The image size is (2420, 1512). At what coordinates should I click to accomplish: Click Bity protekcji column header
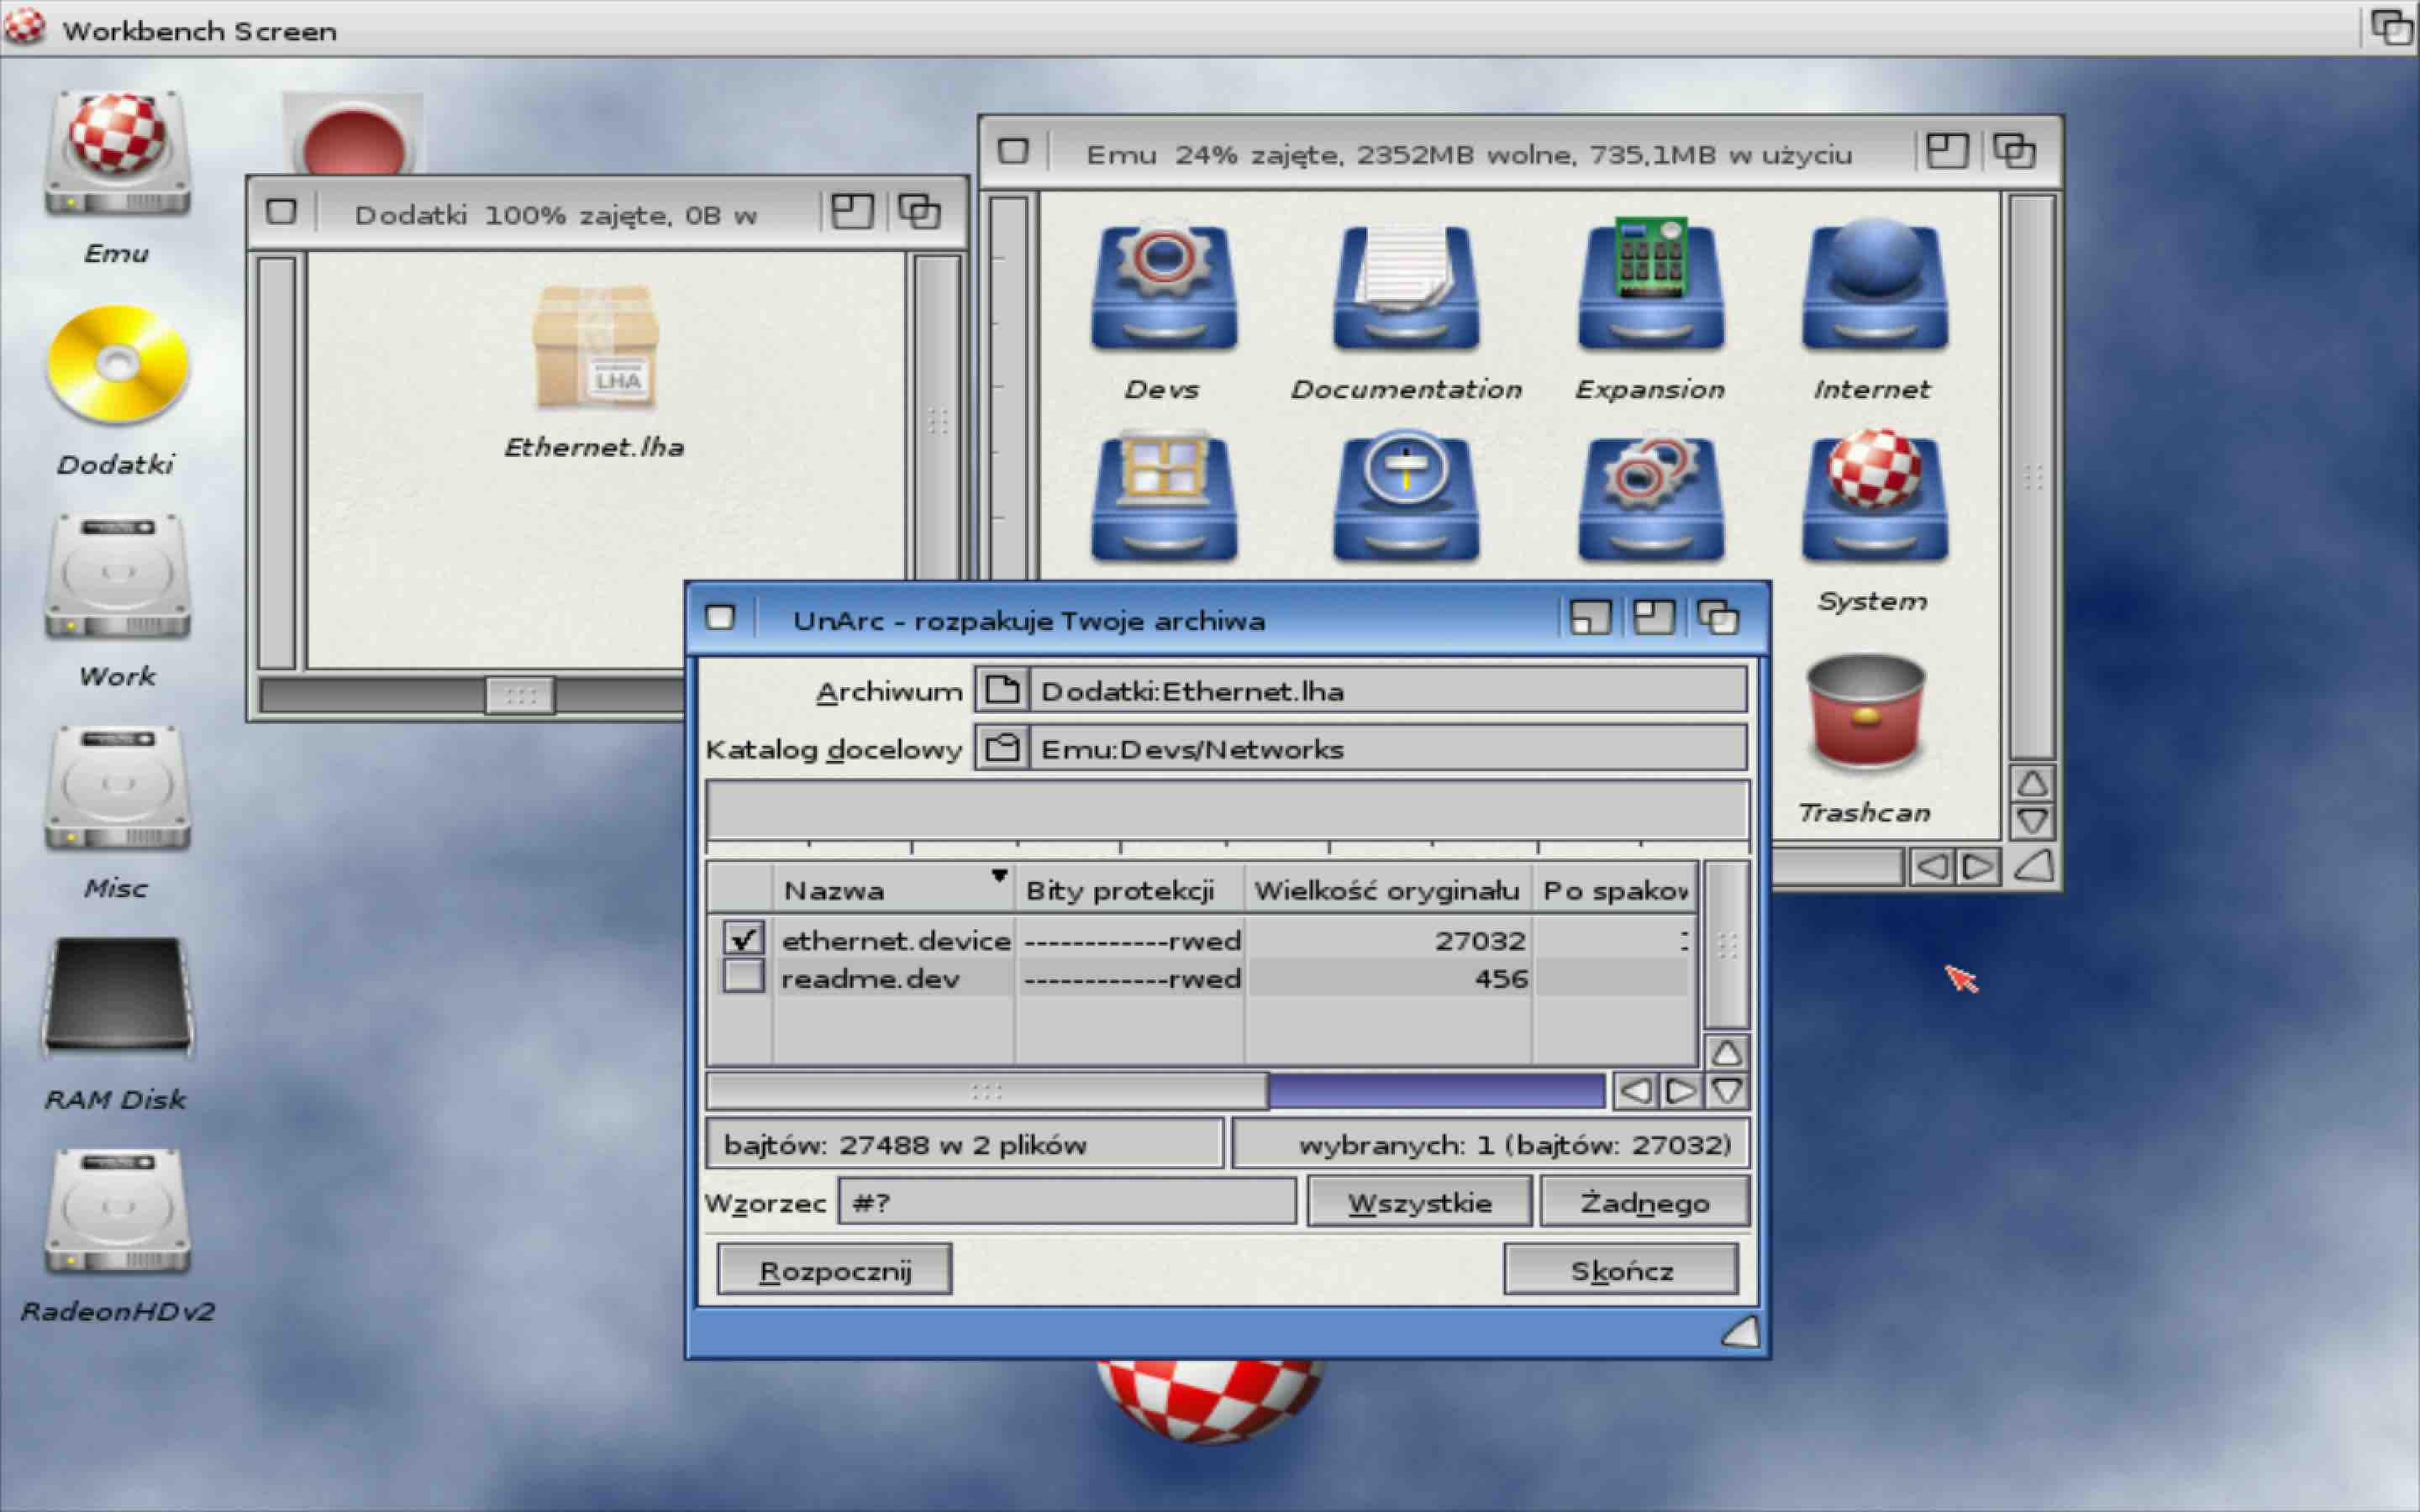pyautogui.click(x=1129, y=890)
